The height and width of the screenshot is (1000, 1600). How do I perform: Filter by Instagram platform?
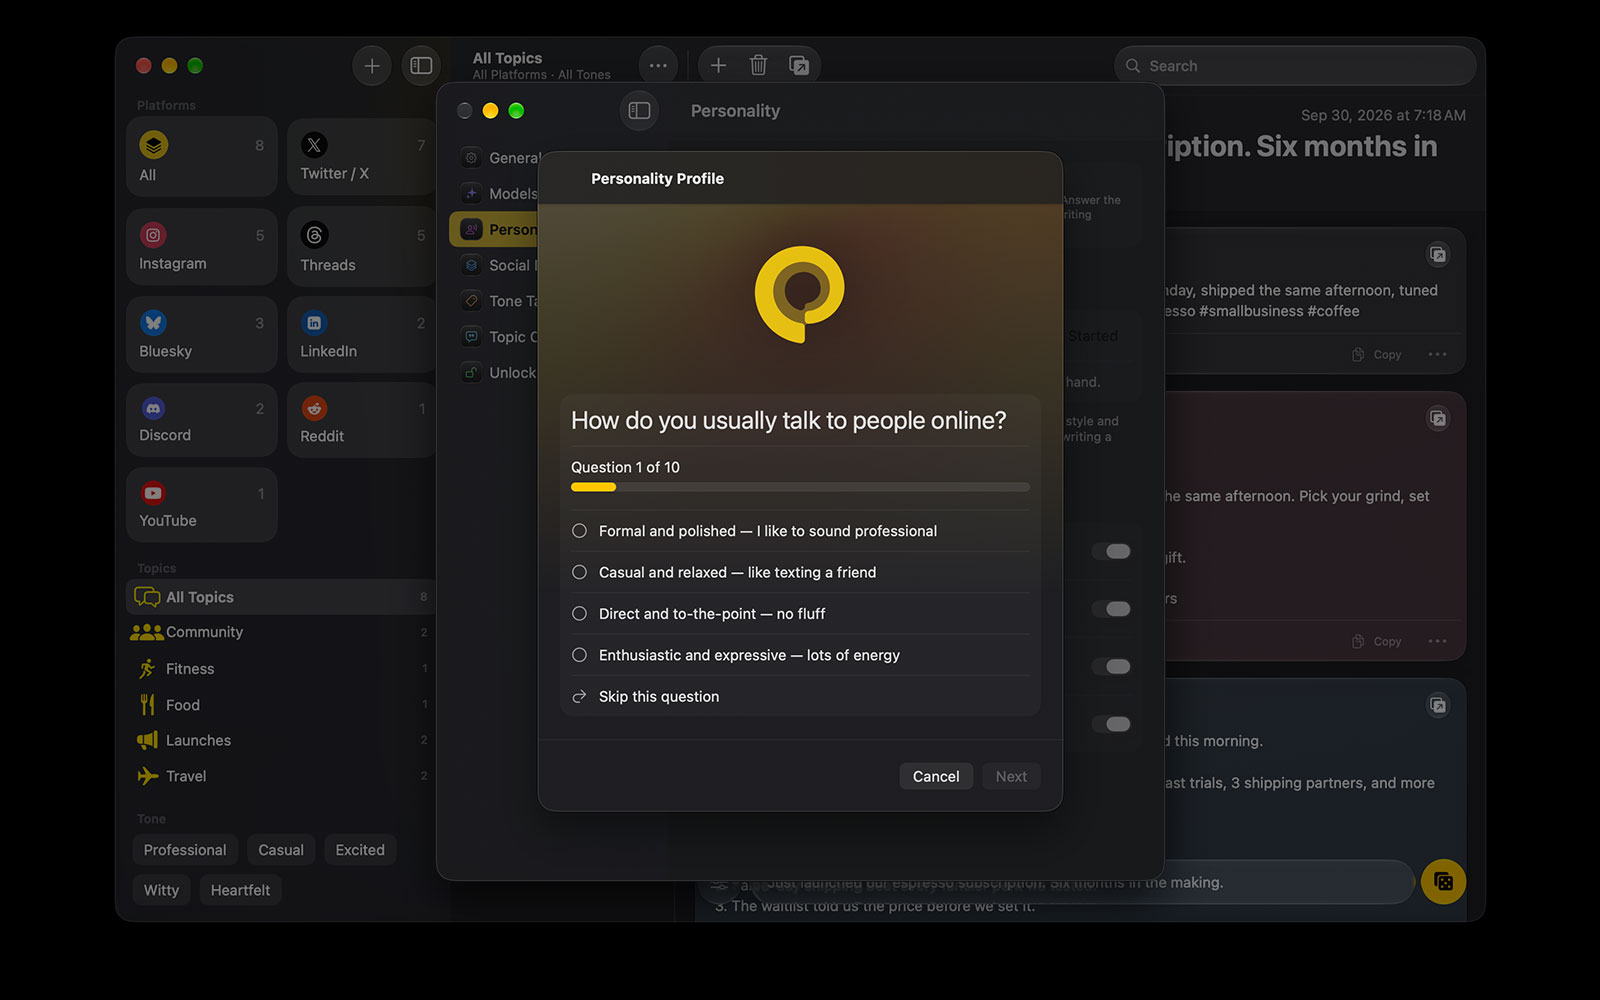tap(202, 247)
